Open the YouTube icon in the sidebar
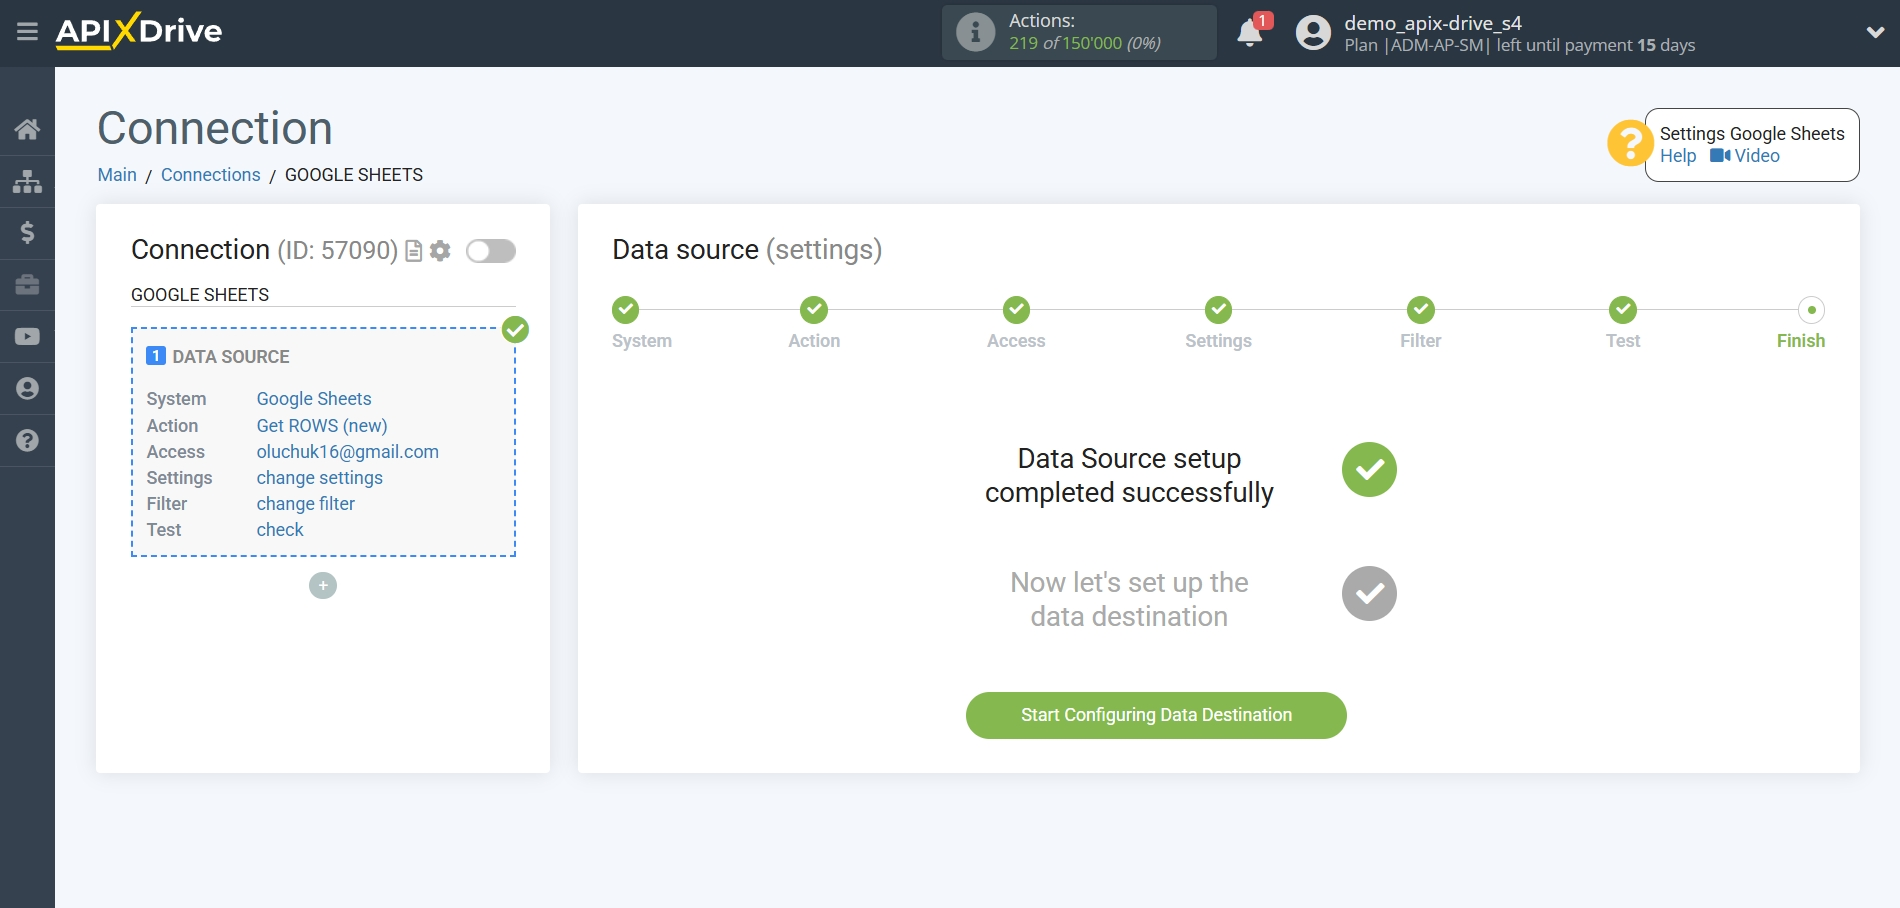This screenshot has height=908, width=1900. pos(27,337)
